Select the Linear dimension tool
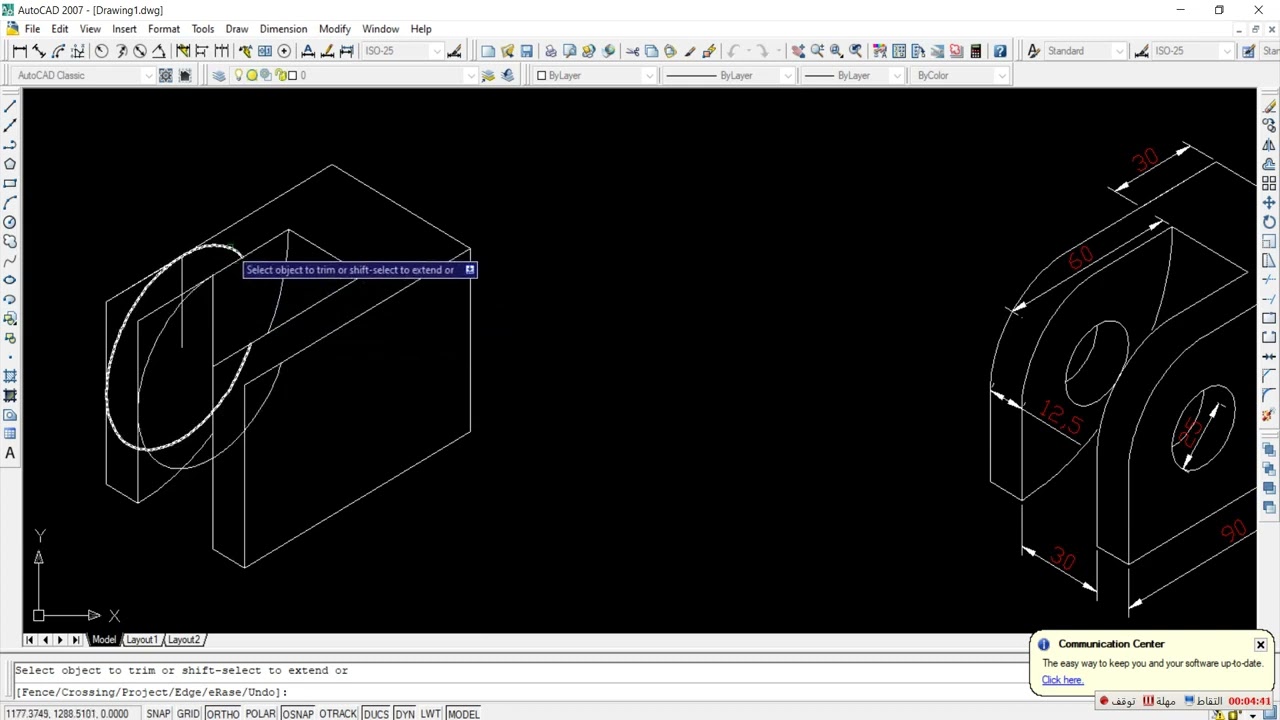Viewport: 1280px width, 720px height. point(20,51)
